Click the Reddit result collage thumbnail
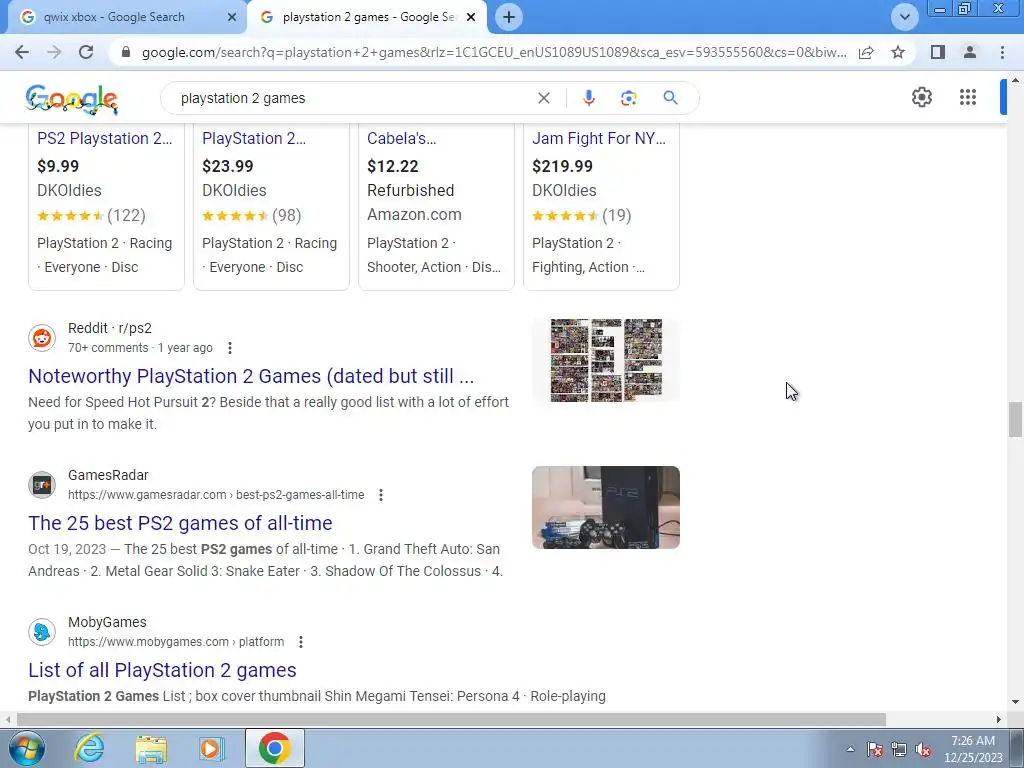Screen dimensions: 1024x768 (x=605, y=360)
